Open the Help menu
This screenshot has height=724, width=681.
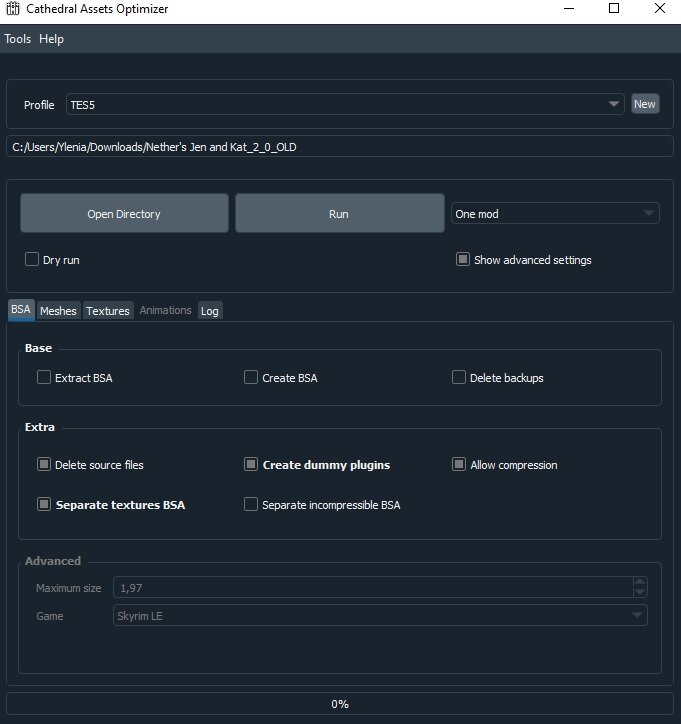[51, 39]
